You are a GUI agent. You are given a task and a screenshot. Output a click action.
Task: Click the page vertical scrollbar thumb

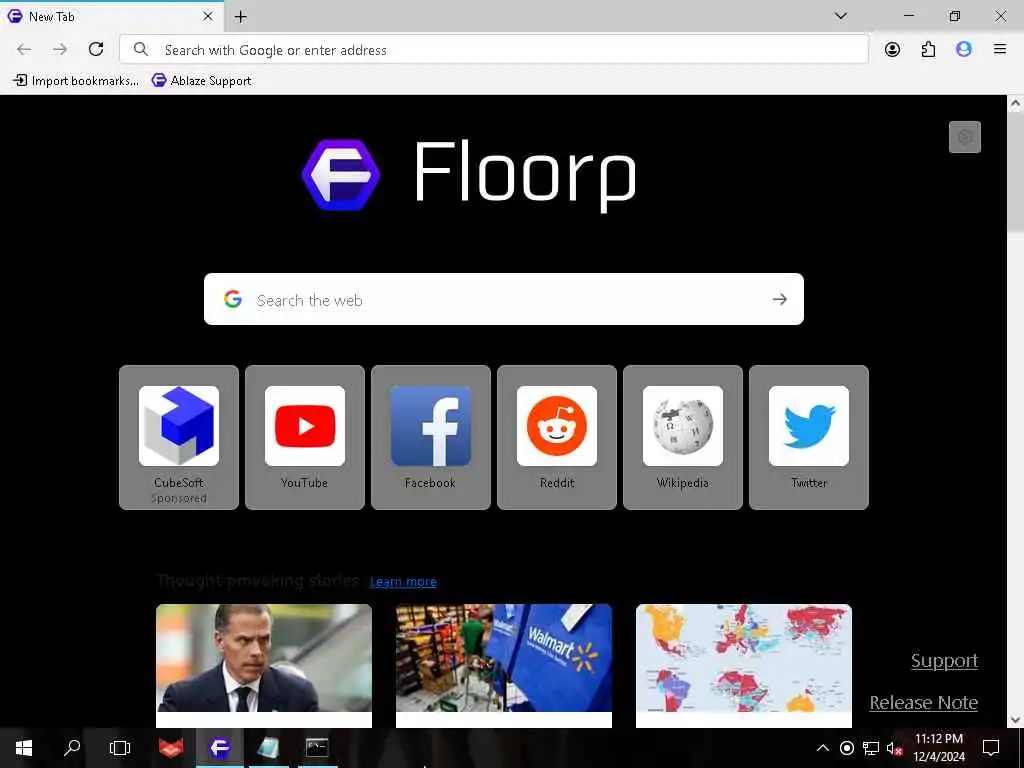click(1016, 172)
